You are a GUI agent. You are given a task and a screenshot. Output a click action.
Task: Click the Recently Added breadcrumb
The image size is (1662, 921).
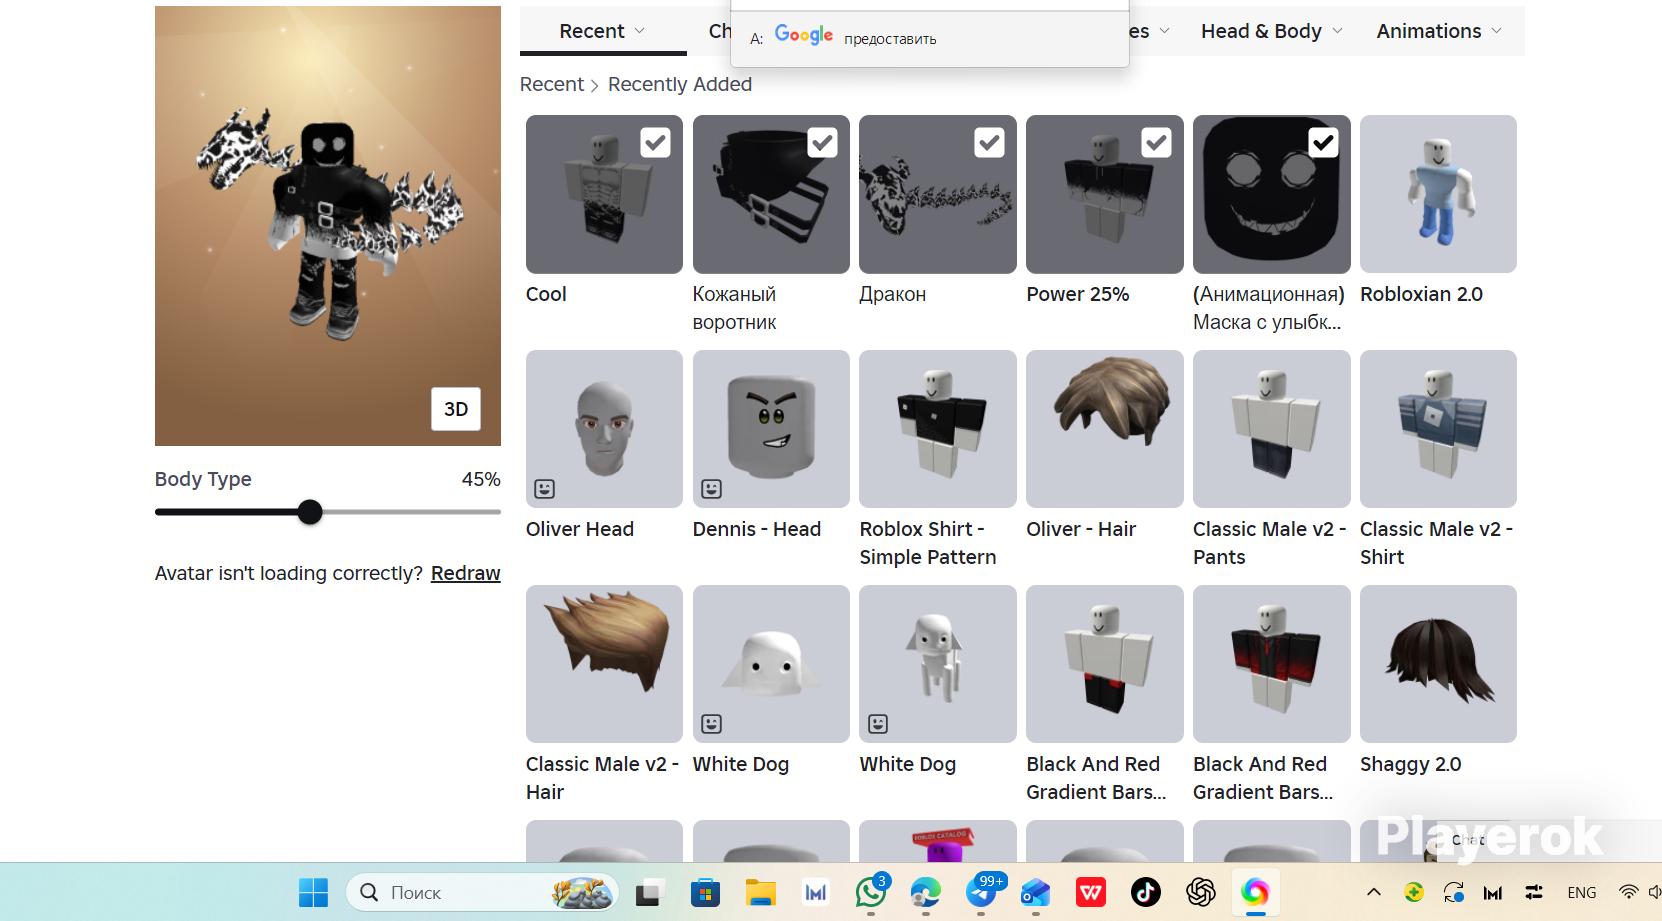(680, 85)
